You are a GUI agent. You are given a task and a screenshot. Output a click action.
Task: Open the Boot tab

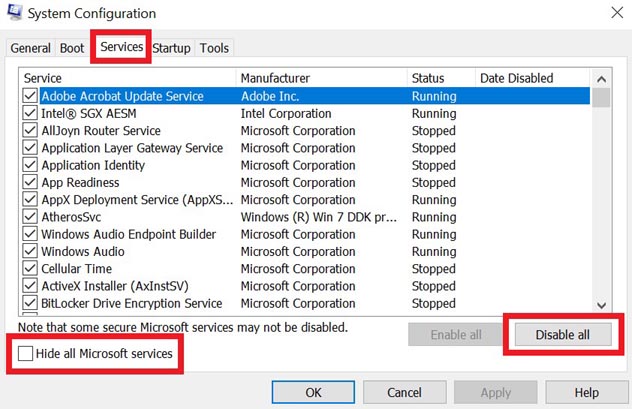[72, 48]
